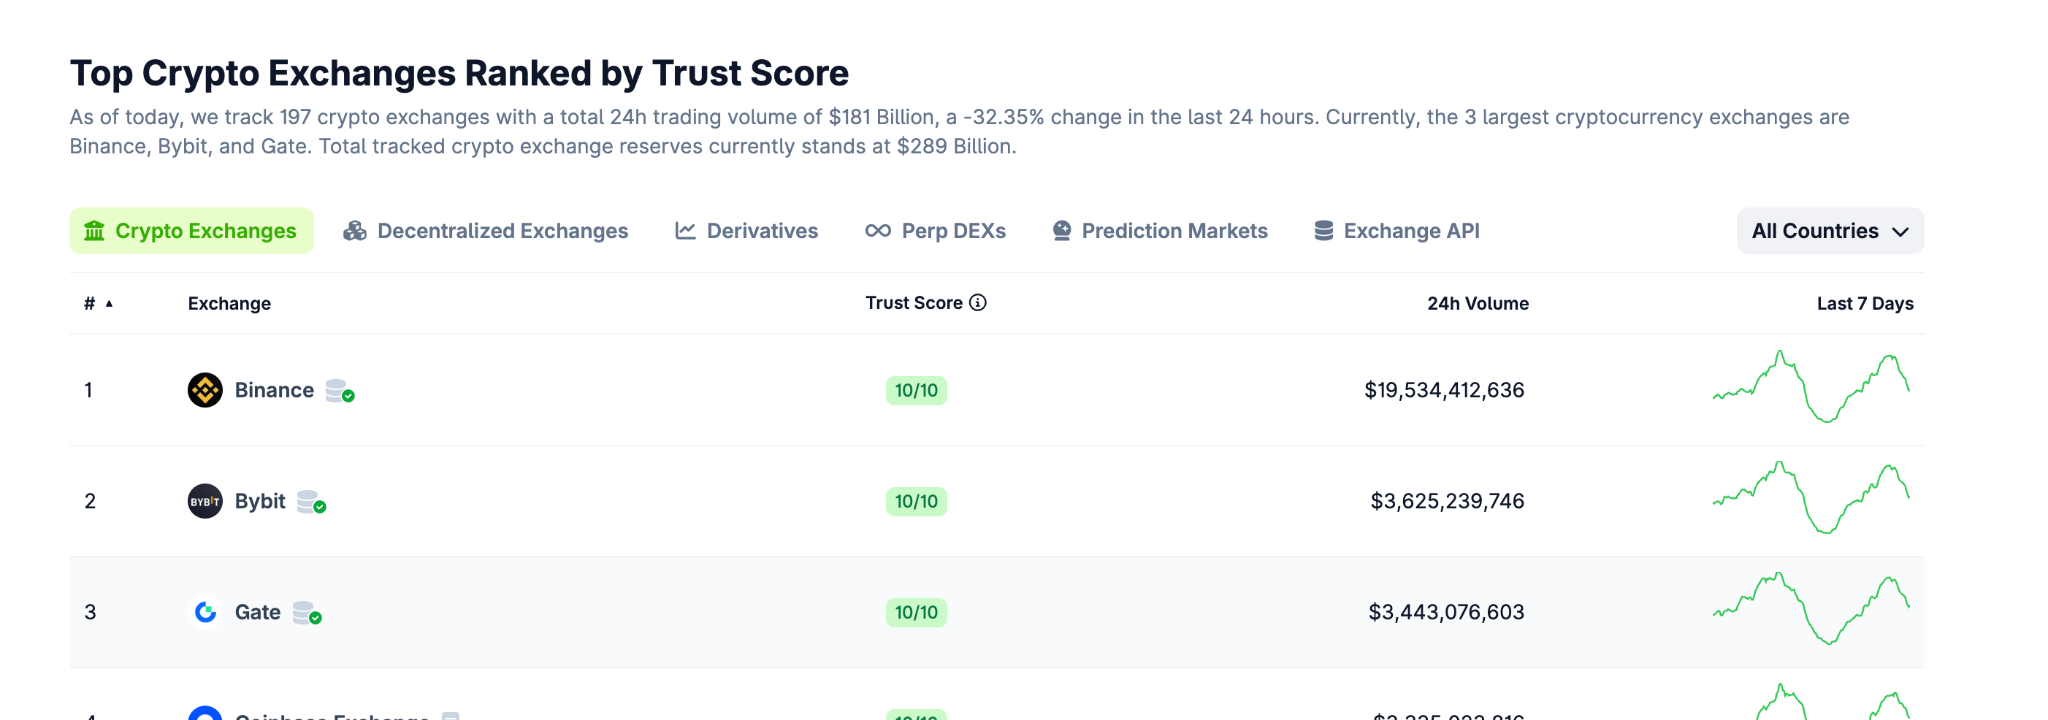The height and width of the screenshot is (720, 2048).
Task: Open the All Countries dropdown
Action: pyautogui.click(x=1829, y=231)
